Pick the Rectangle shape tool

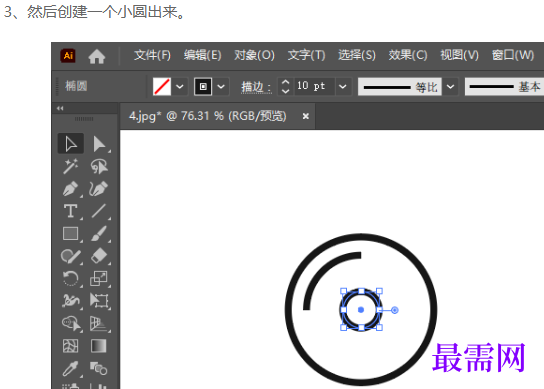(70, 234)
